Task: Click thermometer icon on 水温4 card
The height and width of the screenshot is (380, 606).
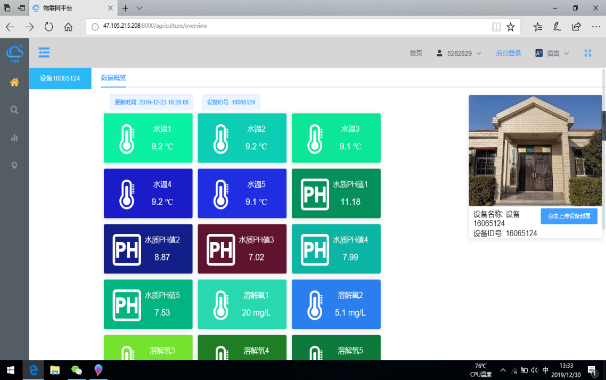Action: [127, 194]
